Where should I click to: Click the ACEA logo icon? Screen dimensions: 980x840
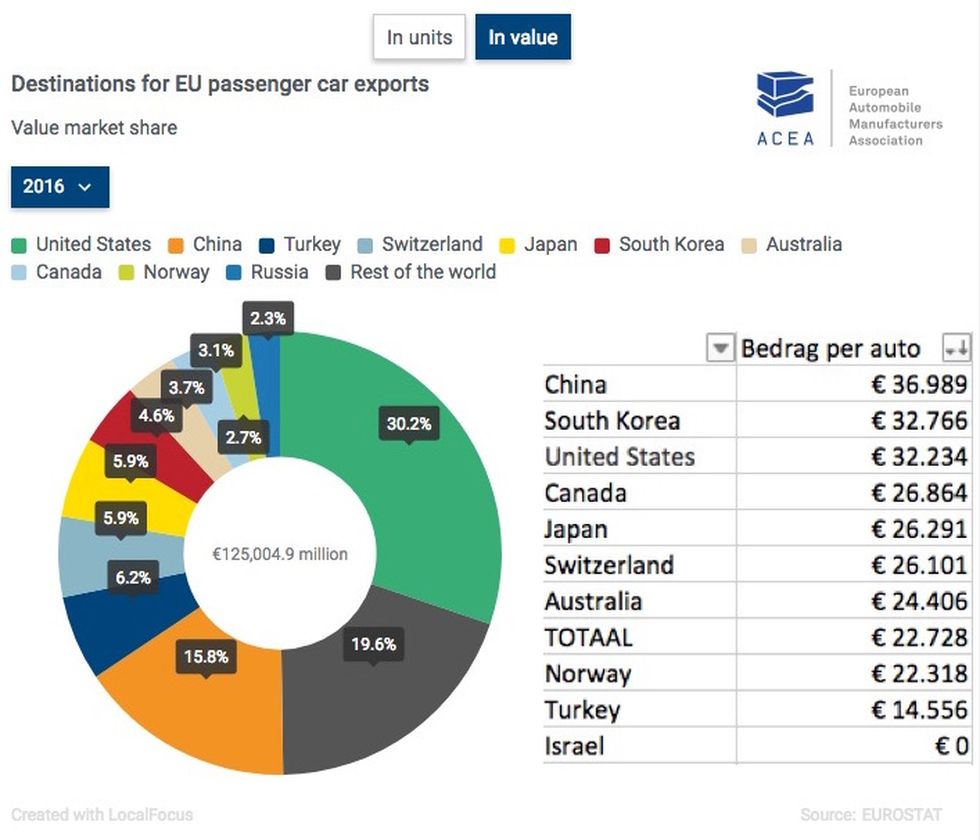(x=785, y=94)
